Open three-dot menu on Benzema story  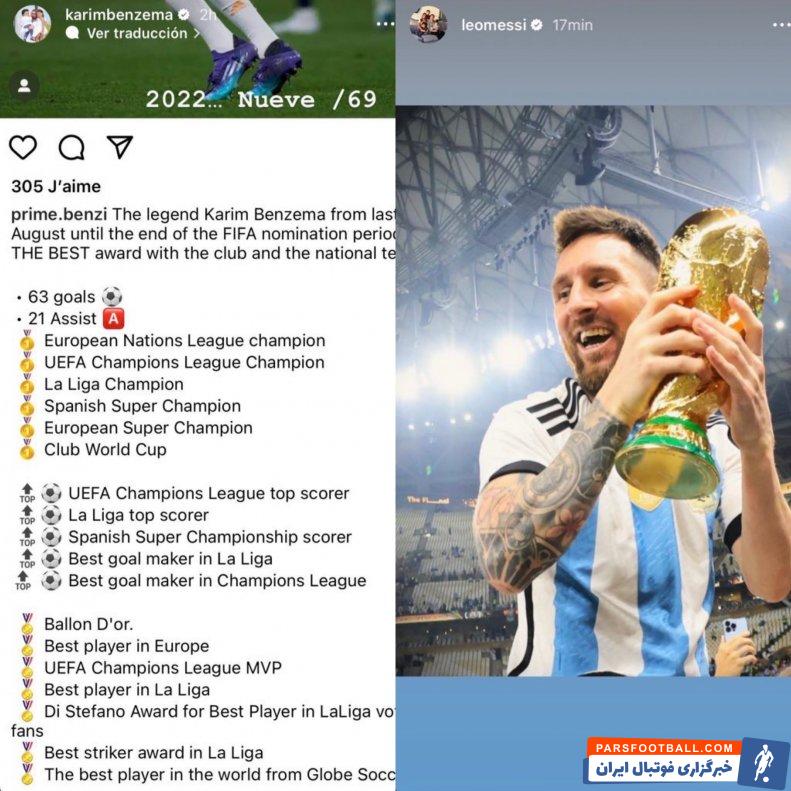point(385,24)
